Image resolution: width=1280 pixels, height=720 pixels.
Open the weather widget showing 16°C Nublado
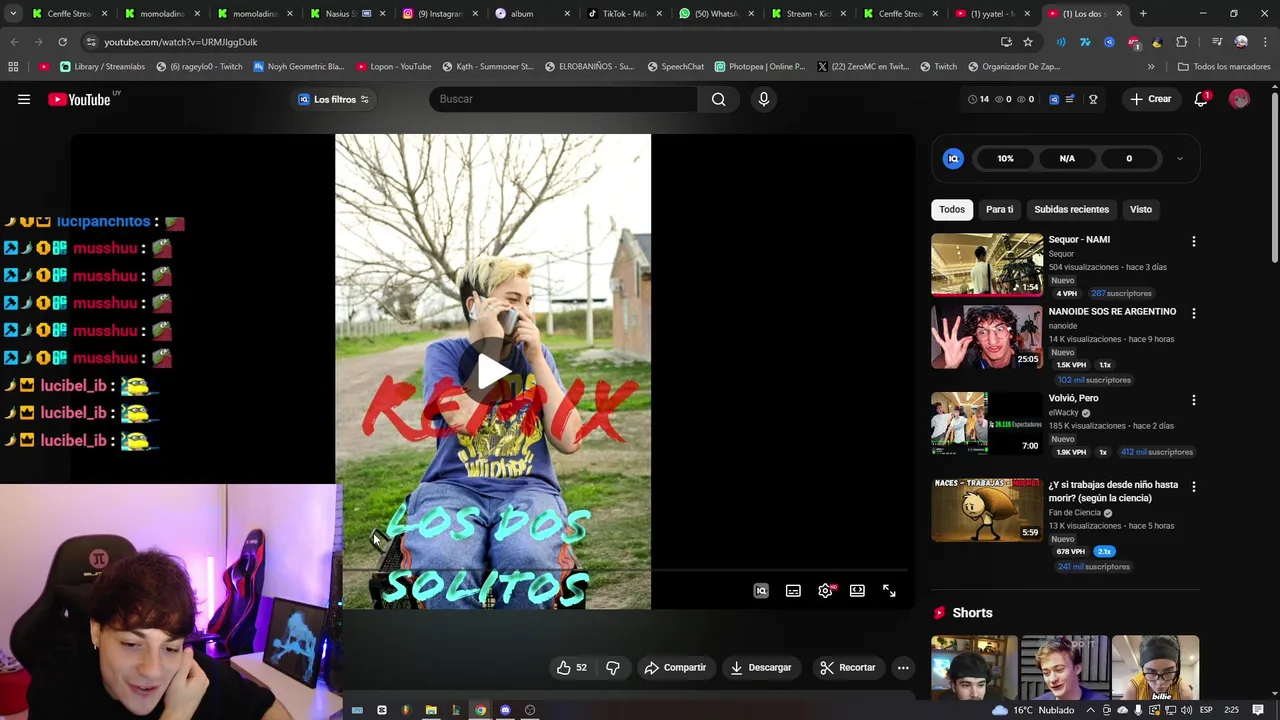click(x=1033, y=710)
